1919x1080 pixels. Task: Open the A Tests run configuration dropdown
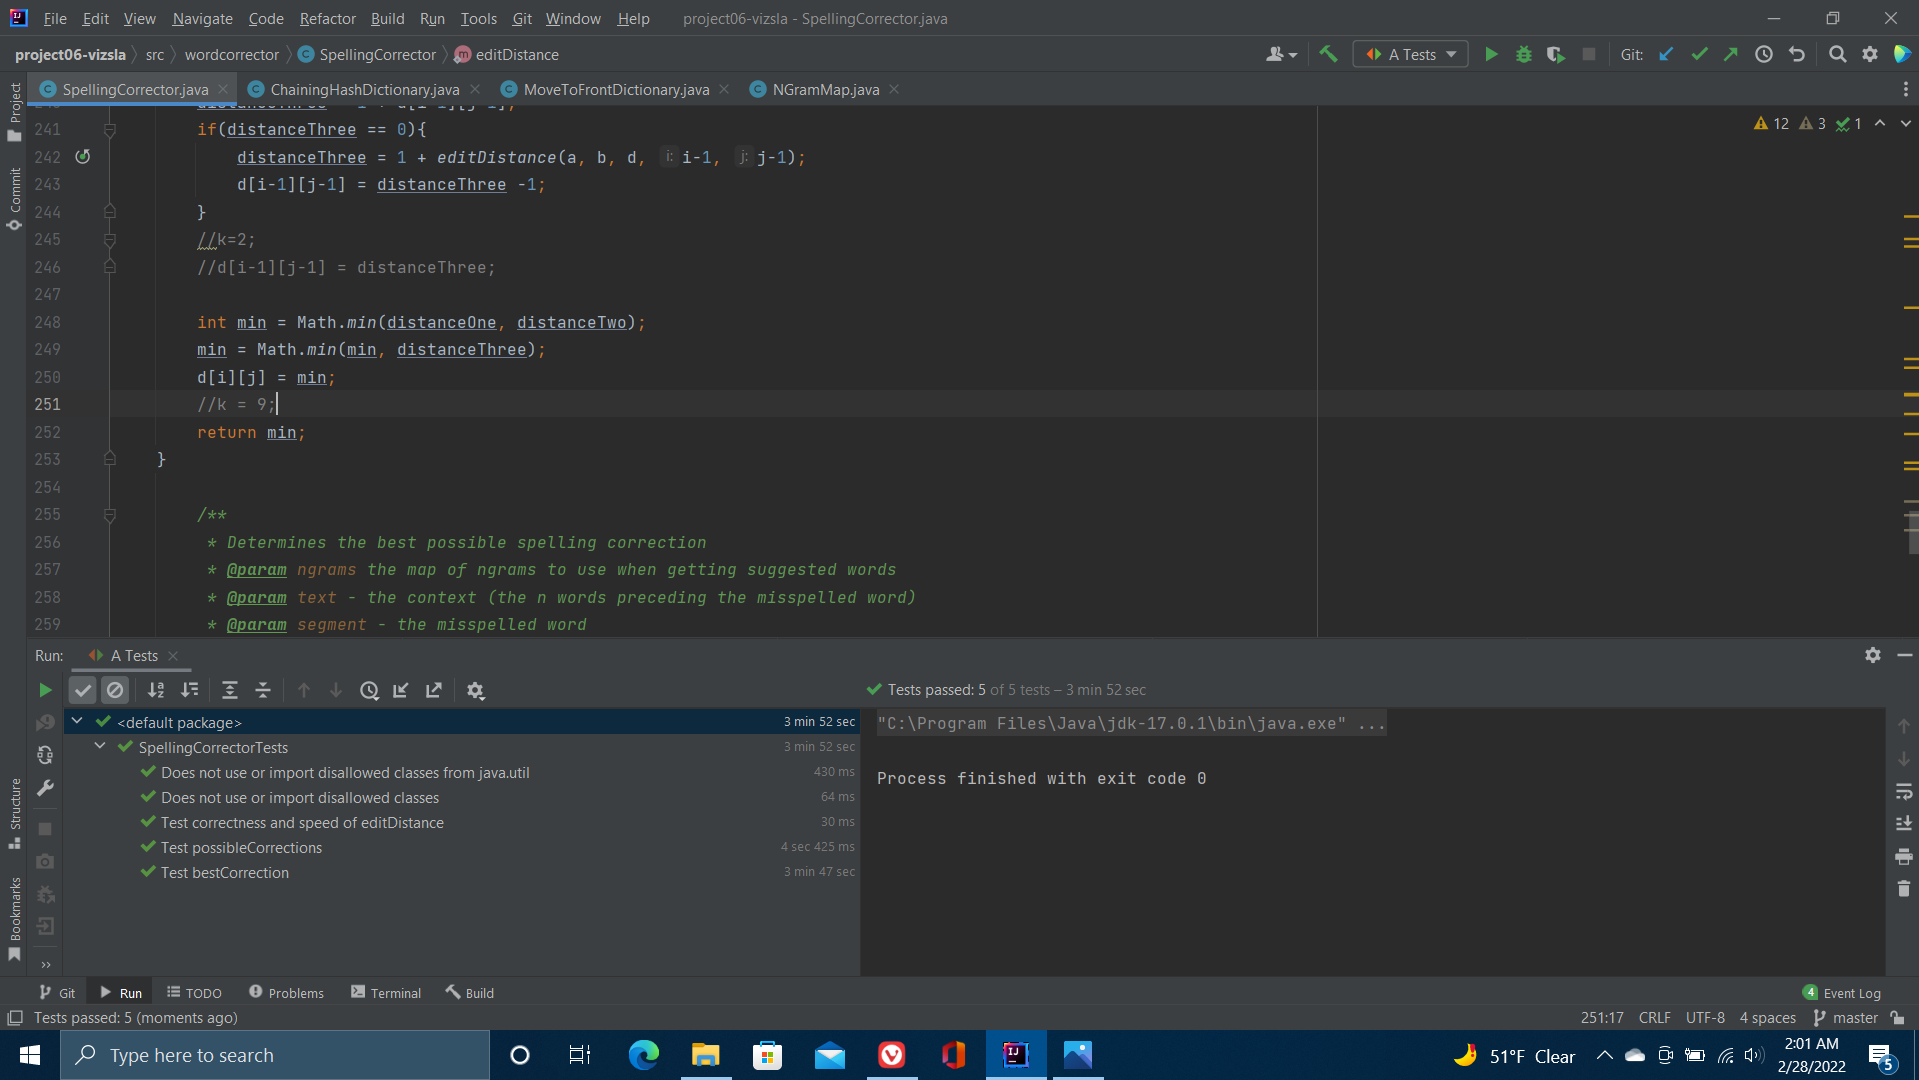pos(1411,55)
